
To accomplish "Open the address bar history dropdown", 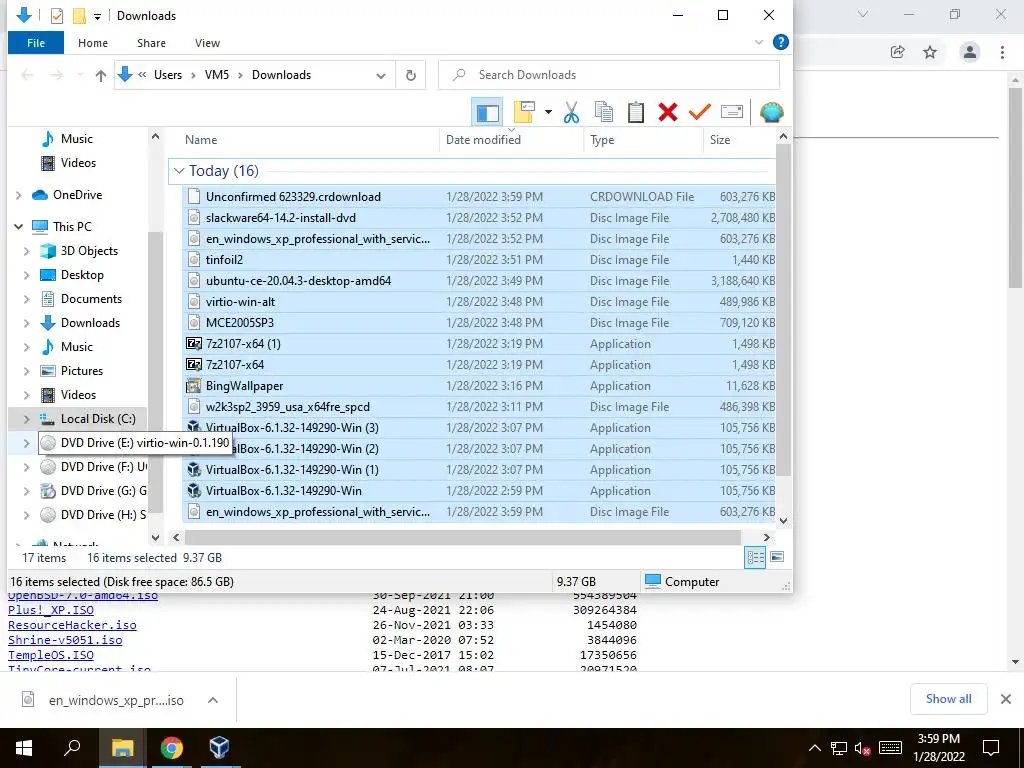I will pyautogui.click(x=381, y=76).
